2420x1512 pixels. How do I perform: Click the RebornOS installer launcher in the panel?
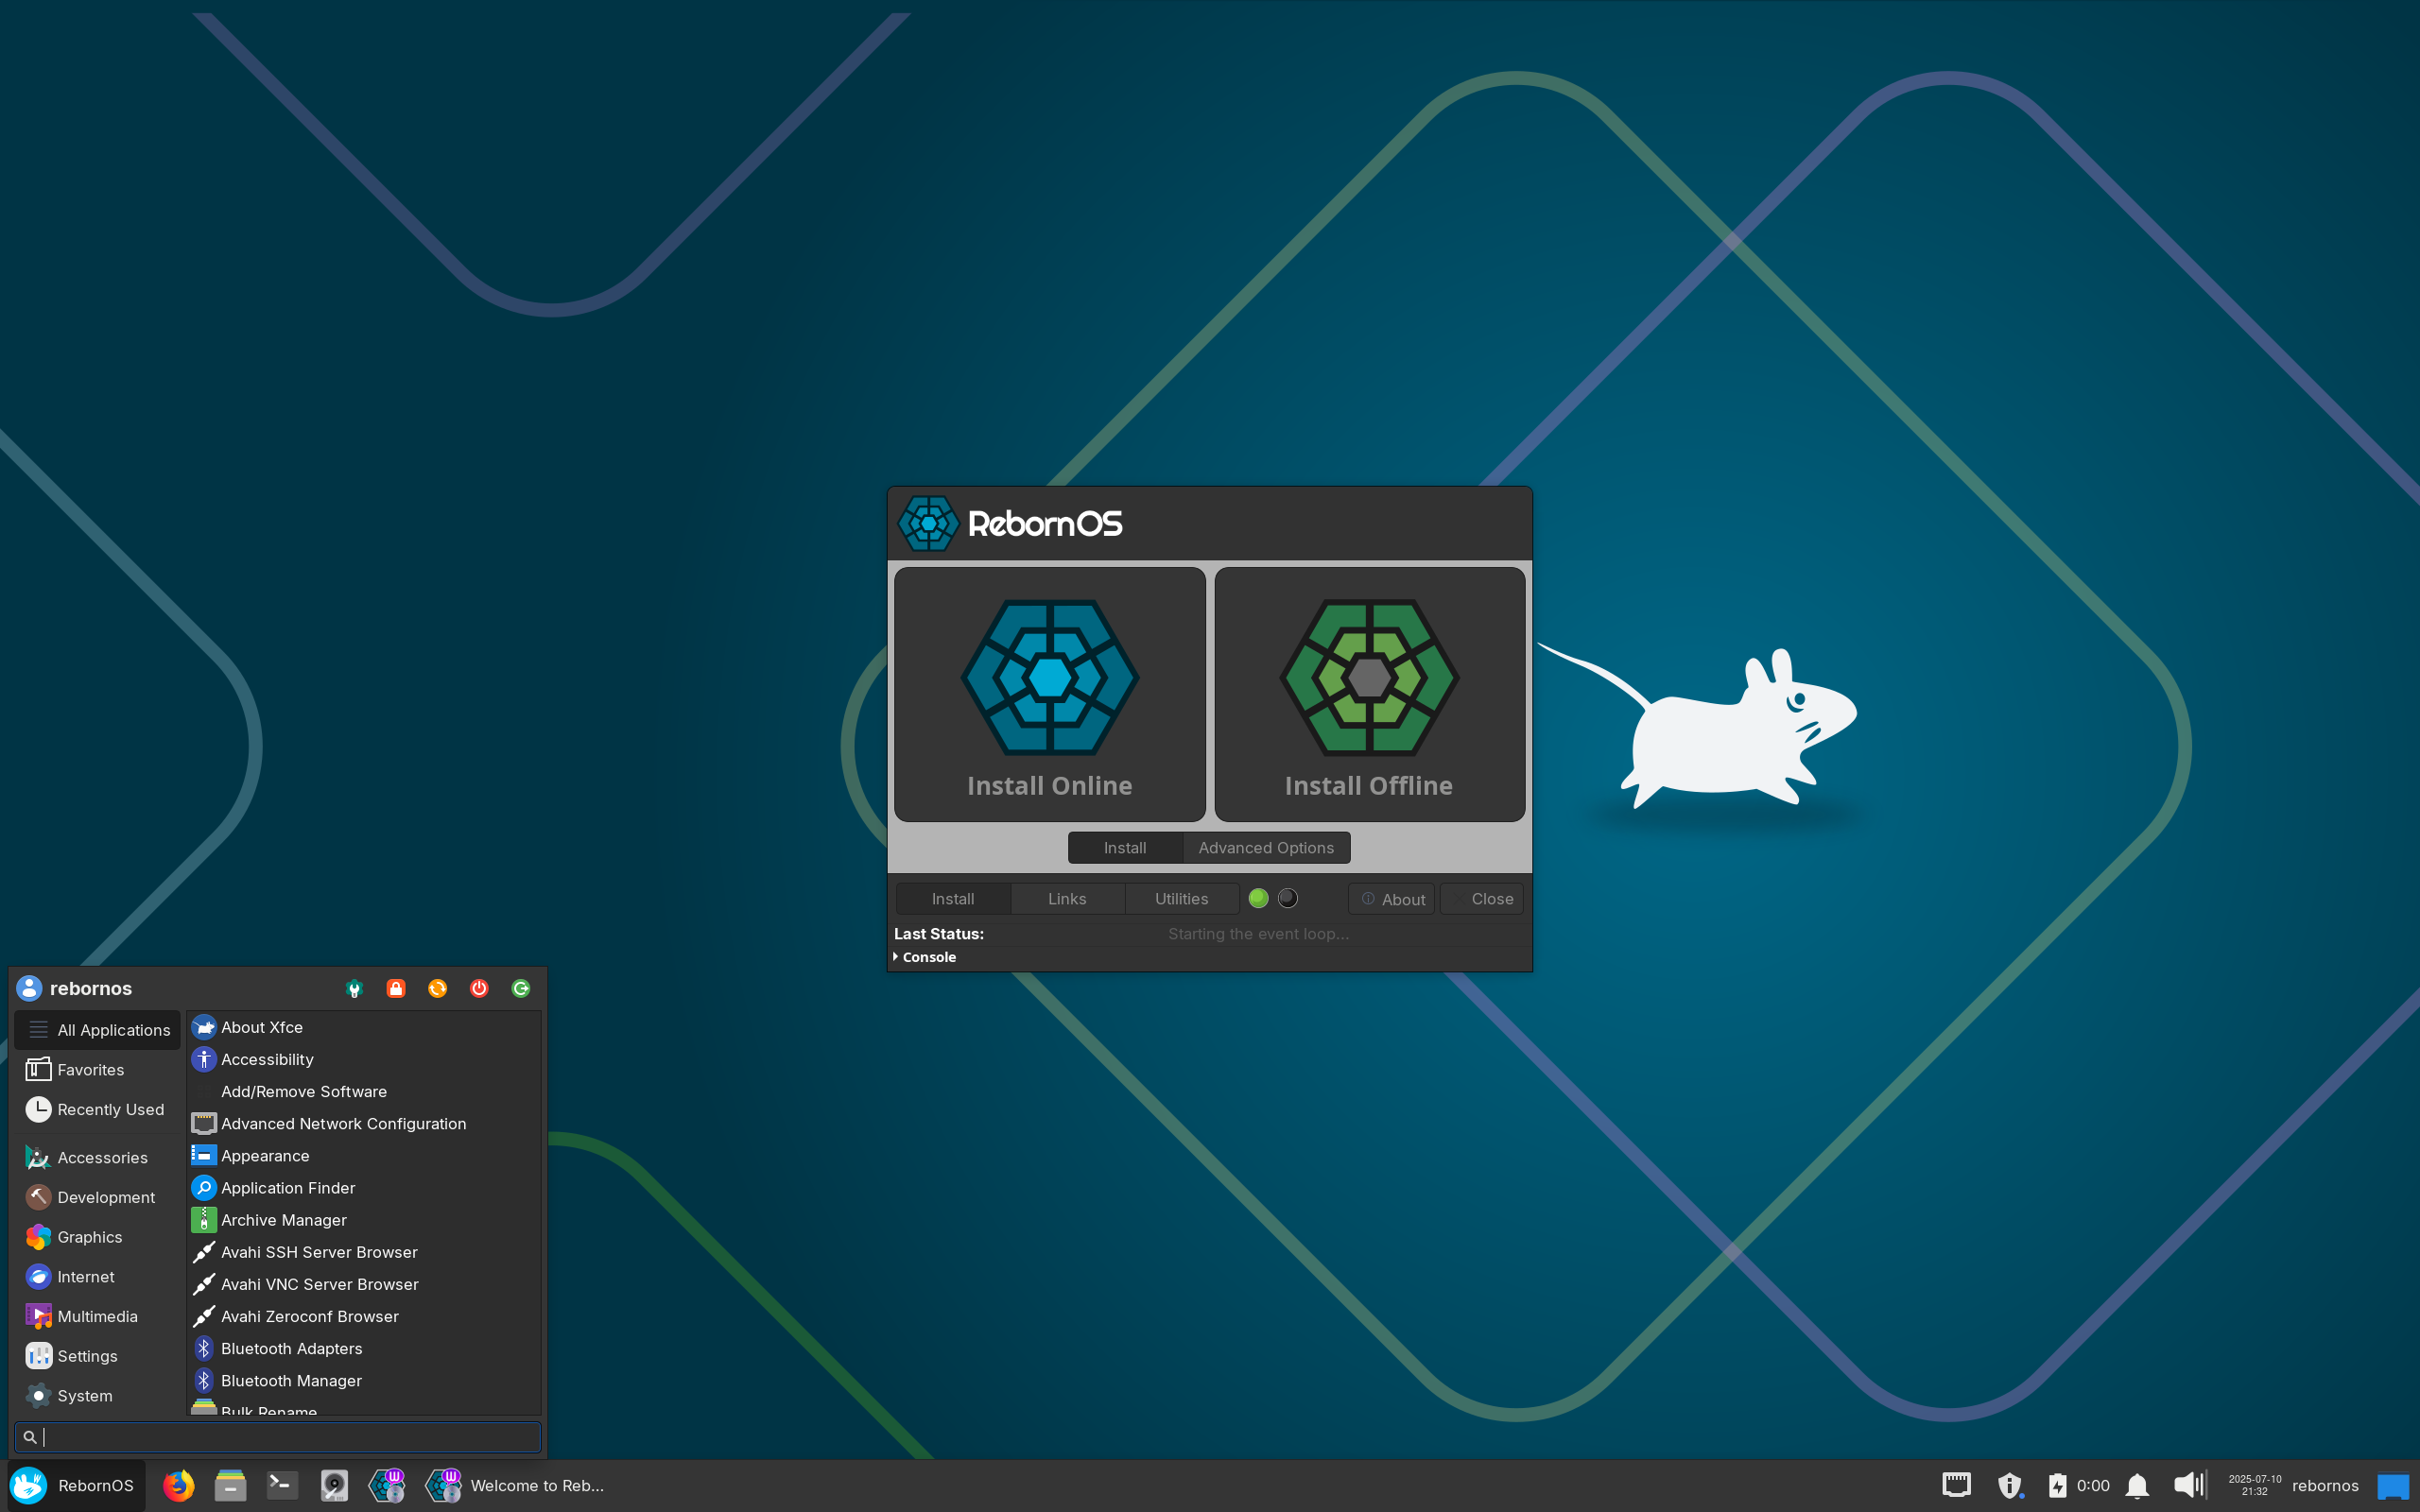[387, 1485]
